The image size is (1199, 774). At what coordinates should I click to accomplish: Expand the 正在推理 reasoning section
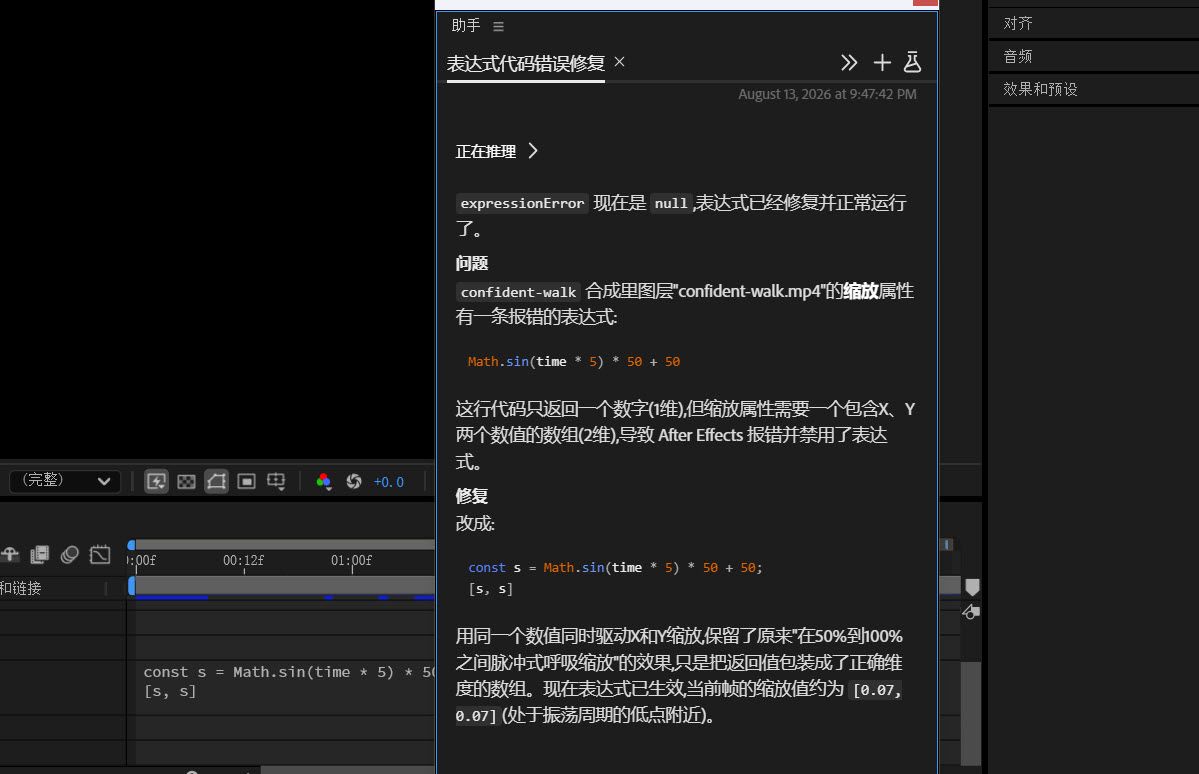pyautogui.click(x=497, y=151)
